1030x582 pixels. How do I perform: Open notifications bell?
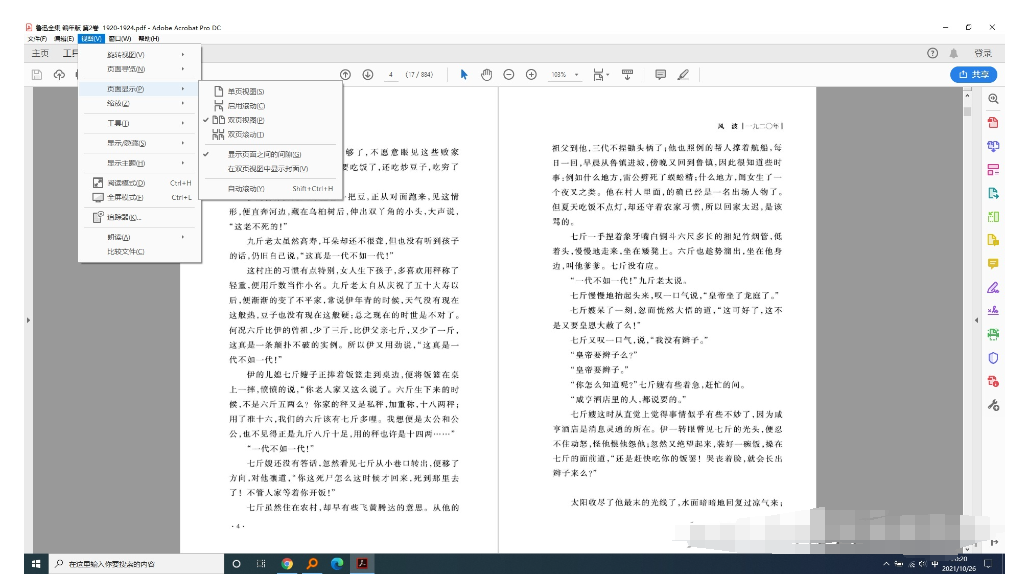tap(954, 53)
